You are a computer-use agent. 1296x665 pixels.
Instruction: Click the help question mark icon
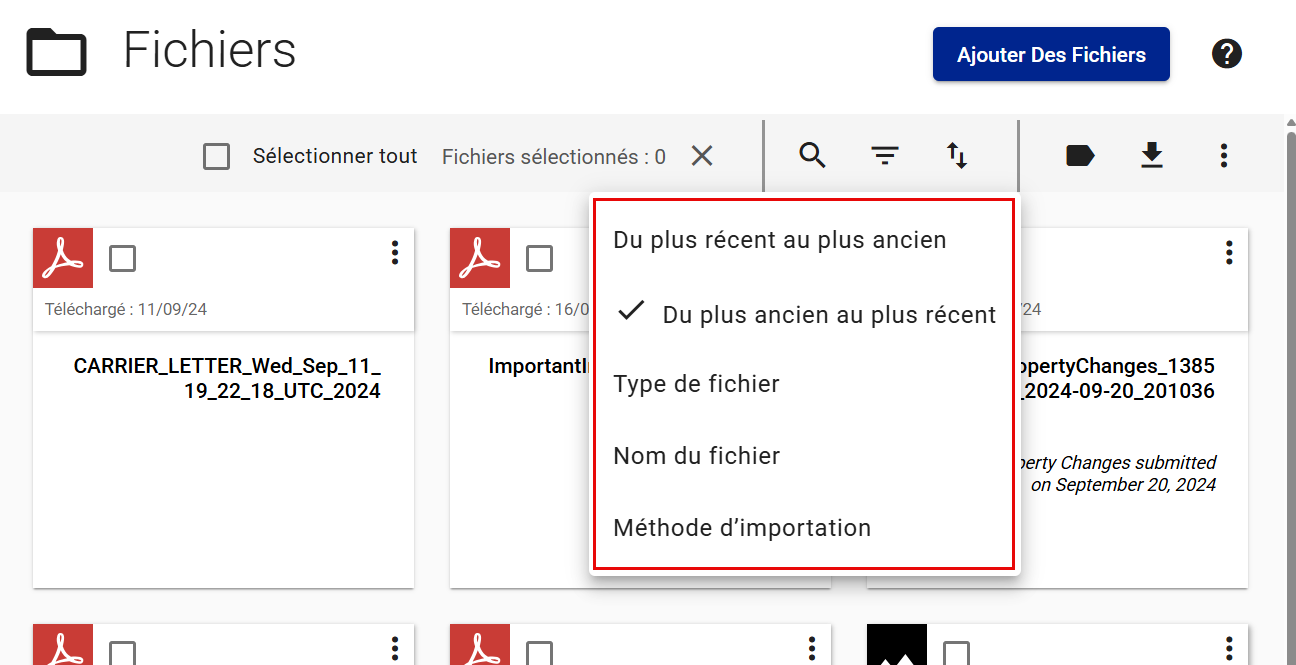1226,54
